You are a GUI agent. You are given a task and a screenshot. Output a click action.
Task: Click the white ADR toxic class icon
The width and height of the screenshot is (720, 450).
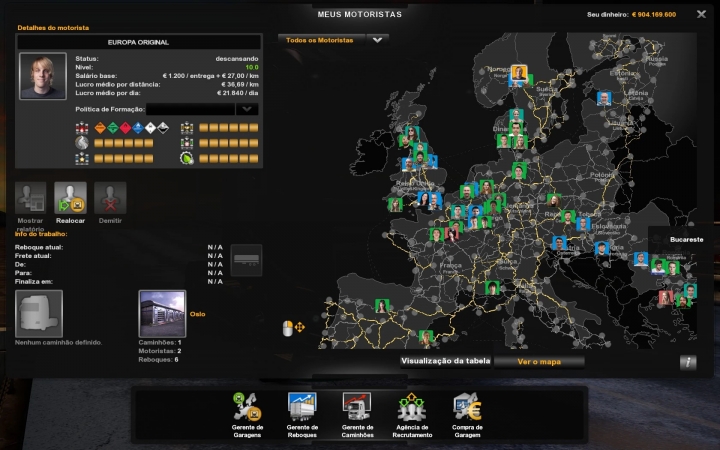point(150,128)
